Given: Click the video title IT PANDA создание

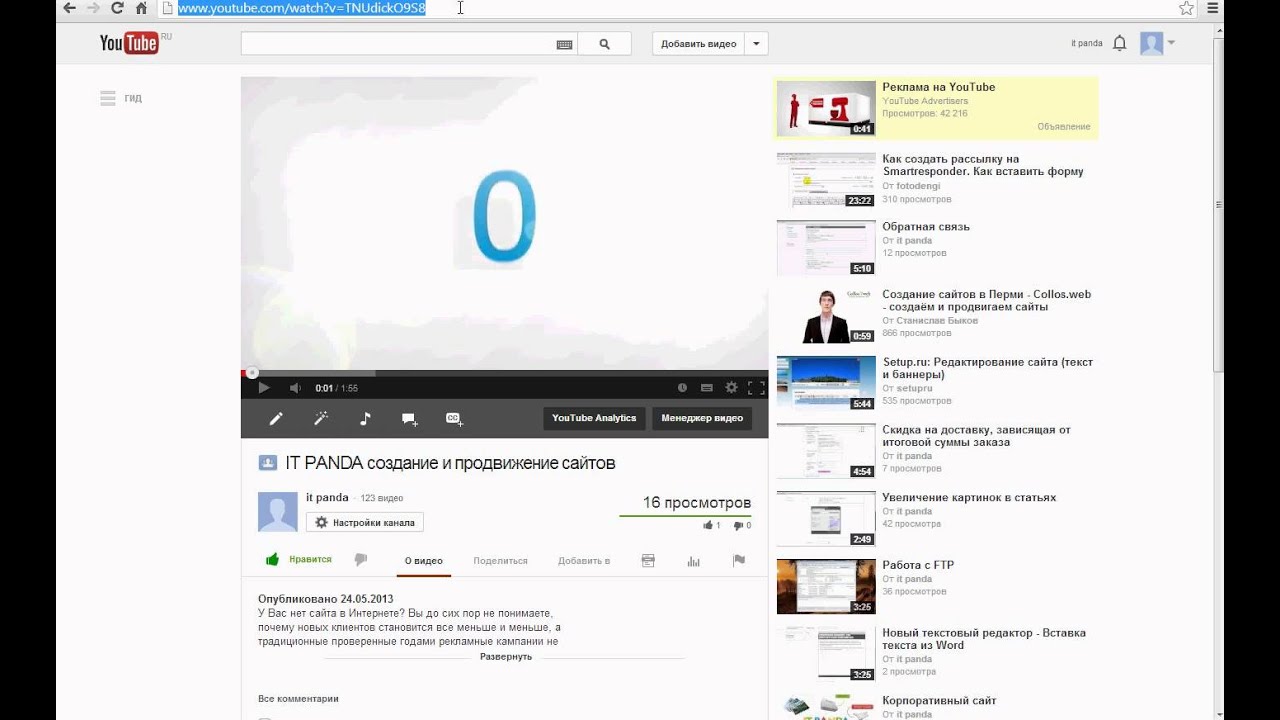Looking at the screenshot, I should (450, 463).
